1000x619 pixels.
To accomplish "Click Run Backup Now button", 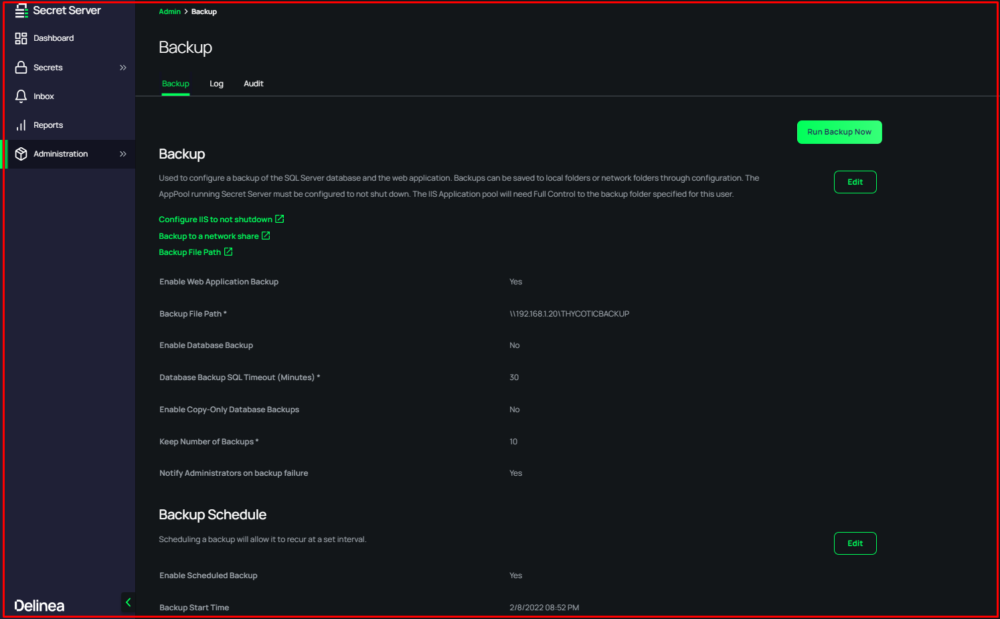I will coord(839,132).
